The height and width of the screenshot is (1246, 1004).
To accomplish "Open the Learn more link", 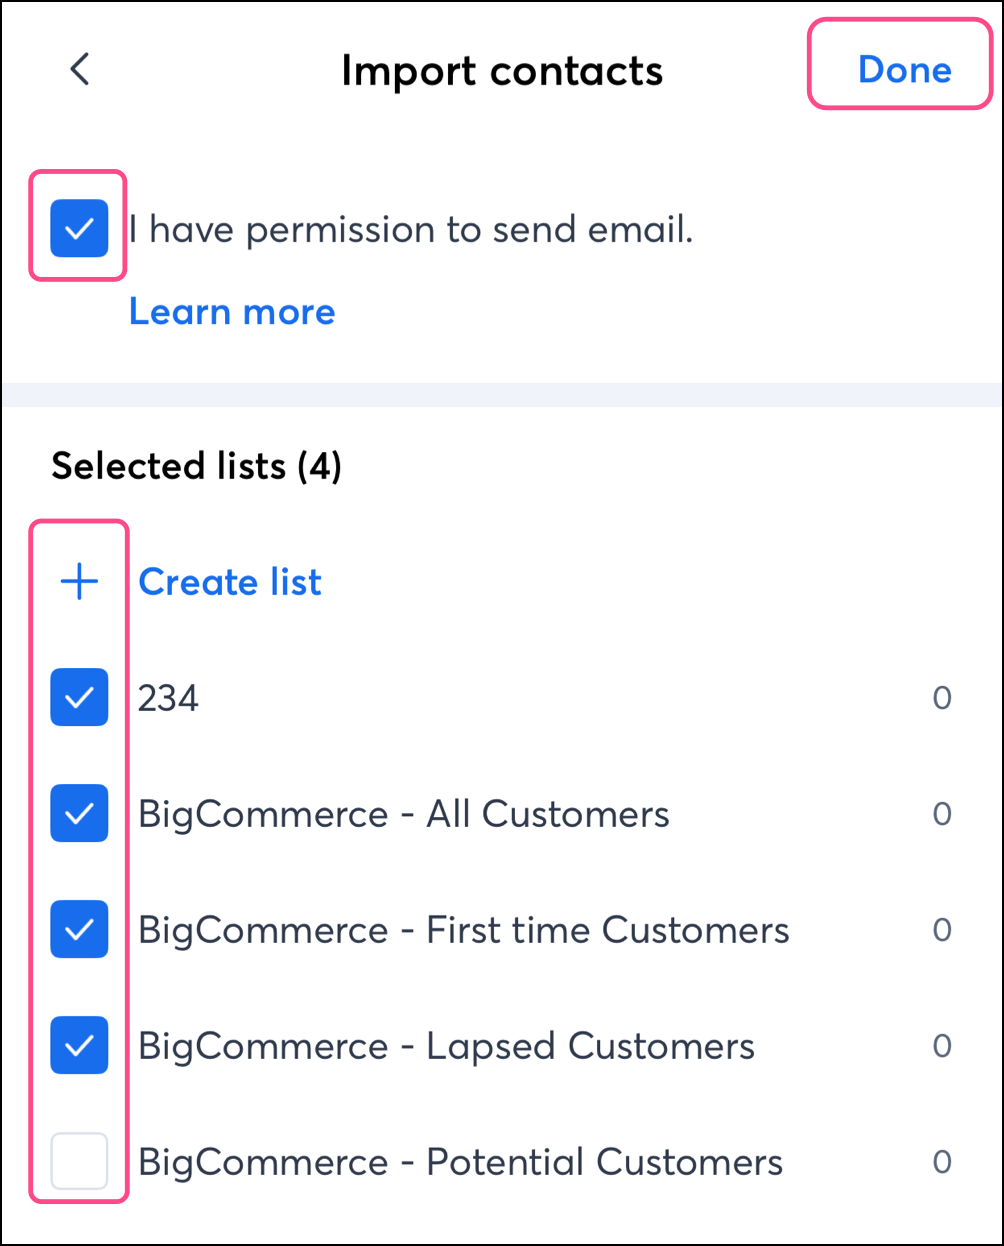I will click(232, 312).
